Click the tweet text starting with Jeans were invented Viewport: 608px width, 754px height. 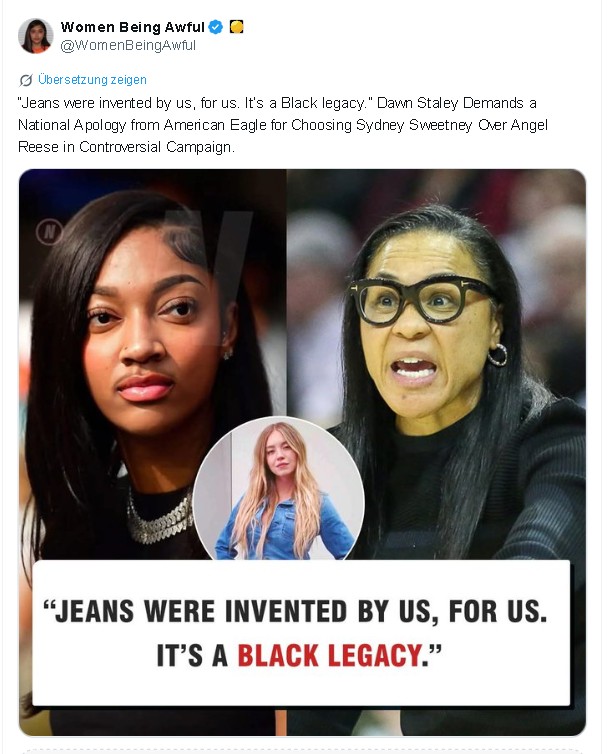(283, 125)
